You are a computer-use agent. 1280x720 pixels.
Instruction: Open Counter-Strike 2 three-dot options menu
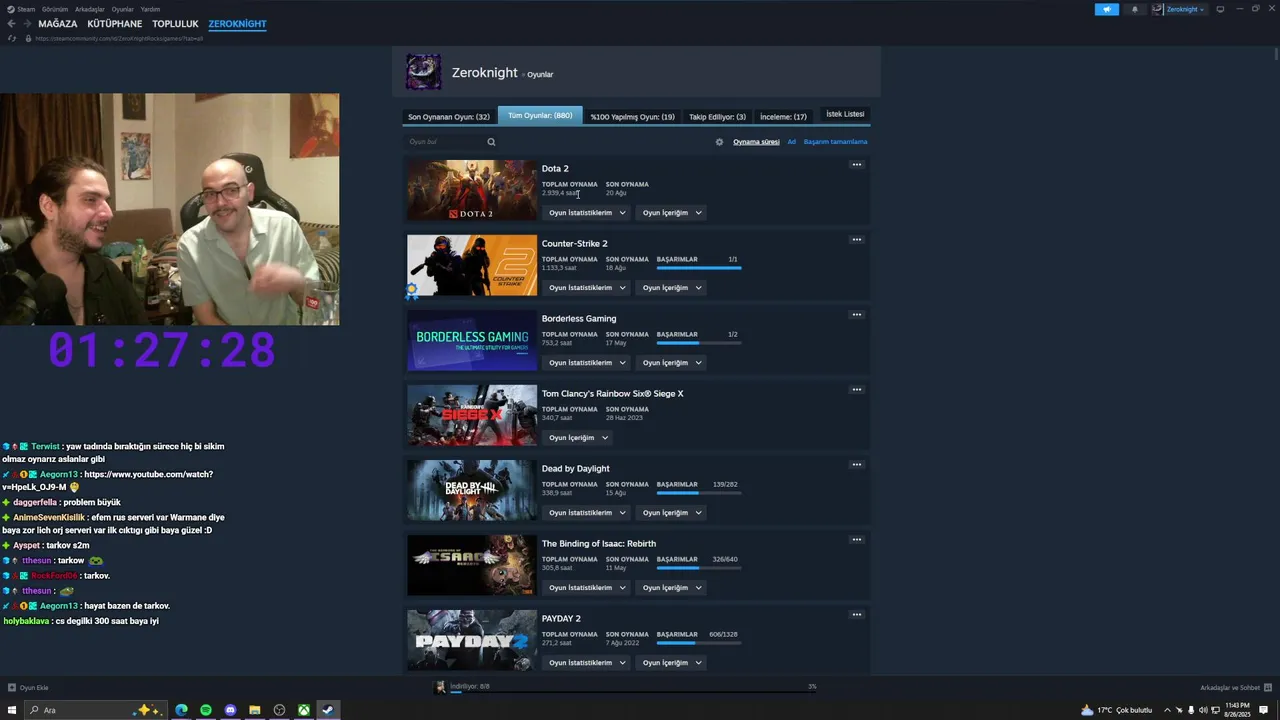tap(856, 240)
